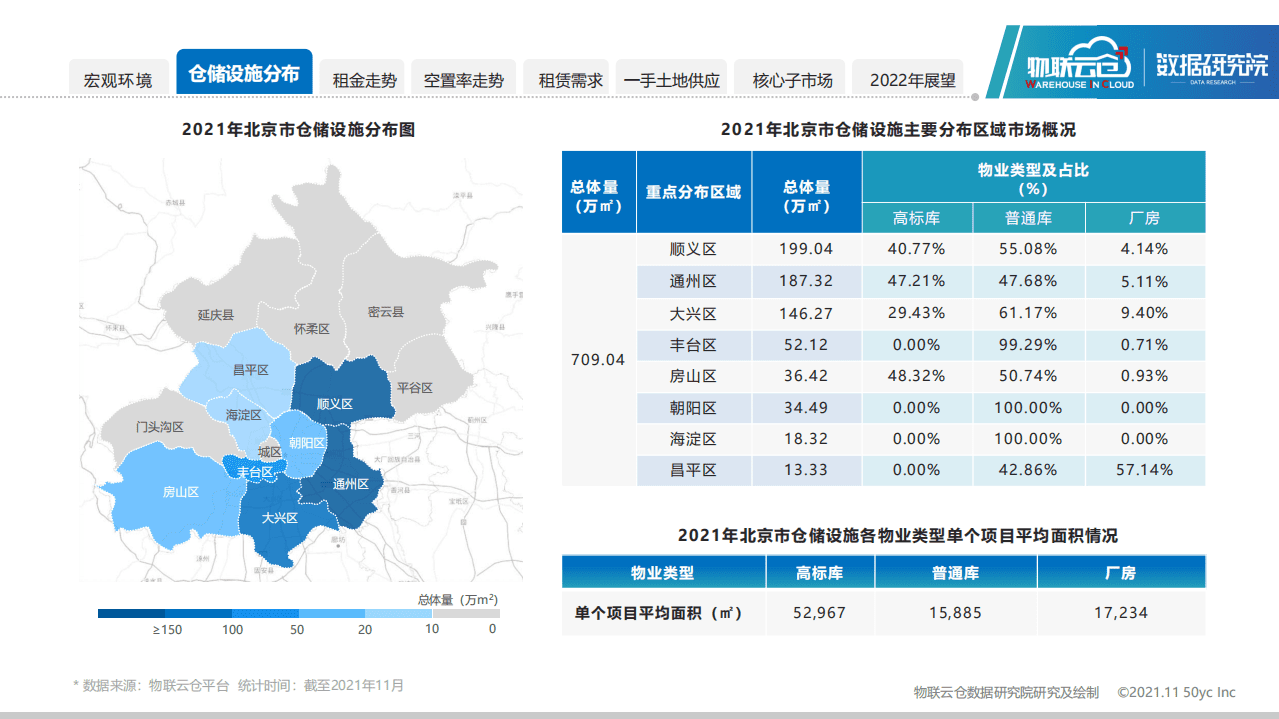Click 通州区 area on the map
Image resolution: width=1279 pixels, height=719 pixels.
point(352,482)
